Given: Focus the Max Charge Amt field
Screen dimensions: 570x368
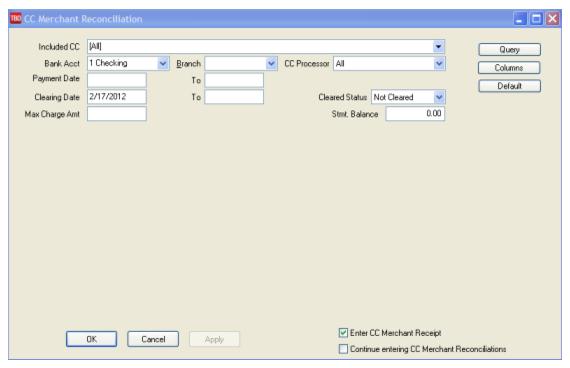Looking at the screenshot, I should pyautogui.click(x=117, y=114).
